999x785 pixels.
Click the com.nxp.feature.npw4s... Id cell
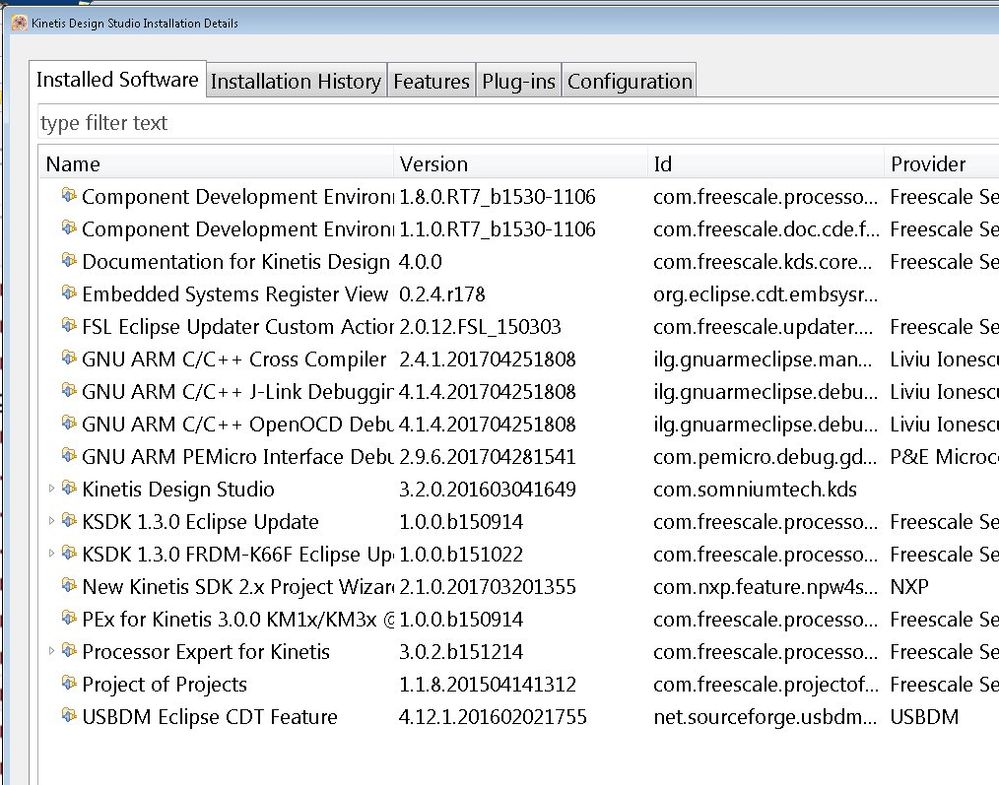765,587
